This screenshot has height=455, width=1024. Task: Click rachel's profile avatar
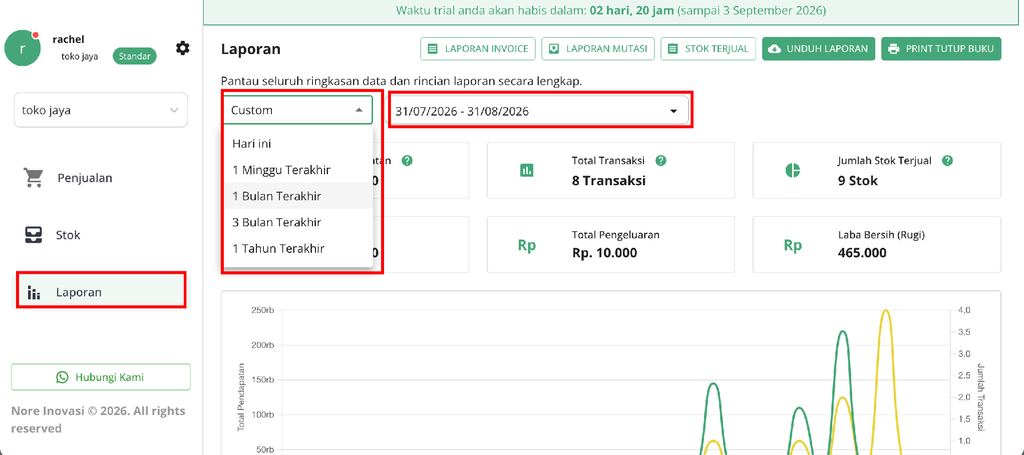(23, 48)
